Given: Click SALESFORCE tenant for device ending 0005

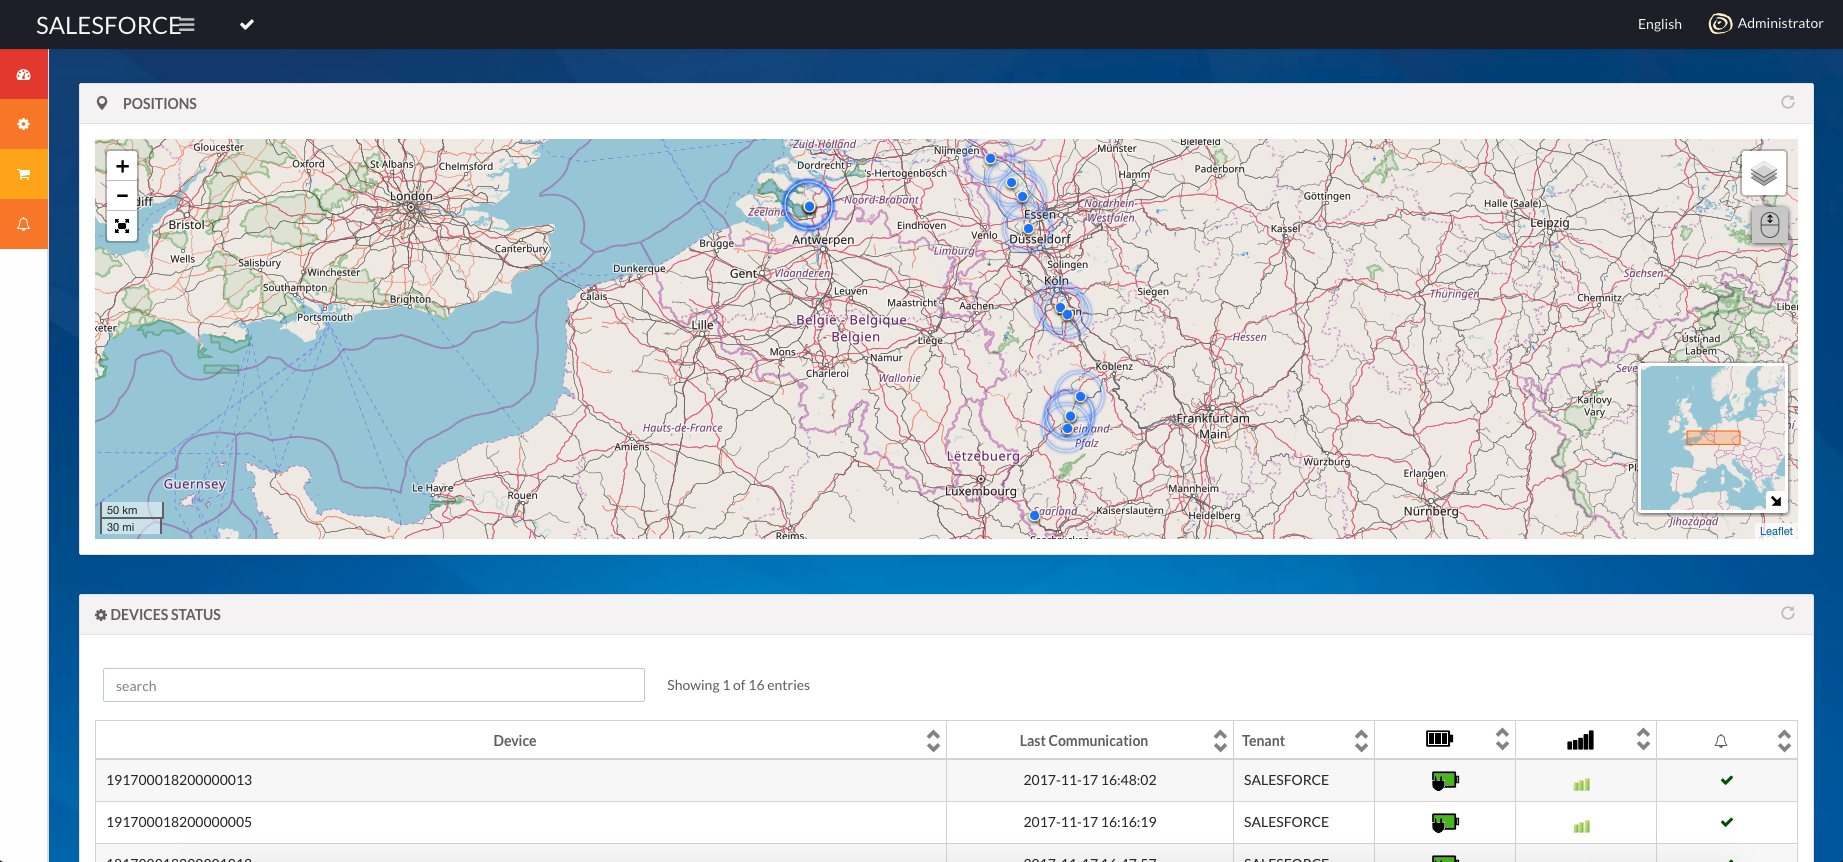Looking at the screenshot, I should tap(1286, 822).
